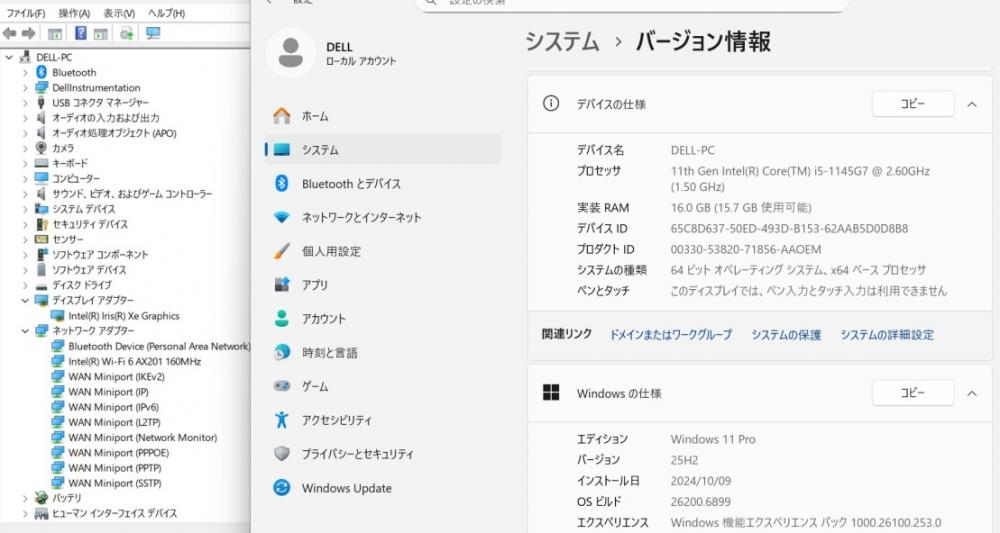Click the カメラ device category icon

pos(41,148)
